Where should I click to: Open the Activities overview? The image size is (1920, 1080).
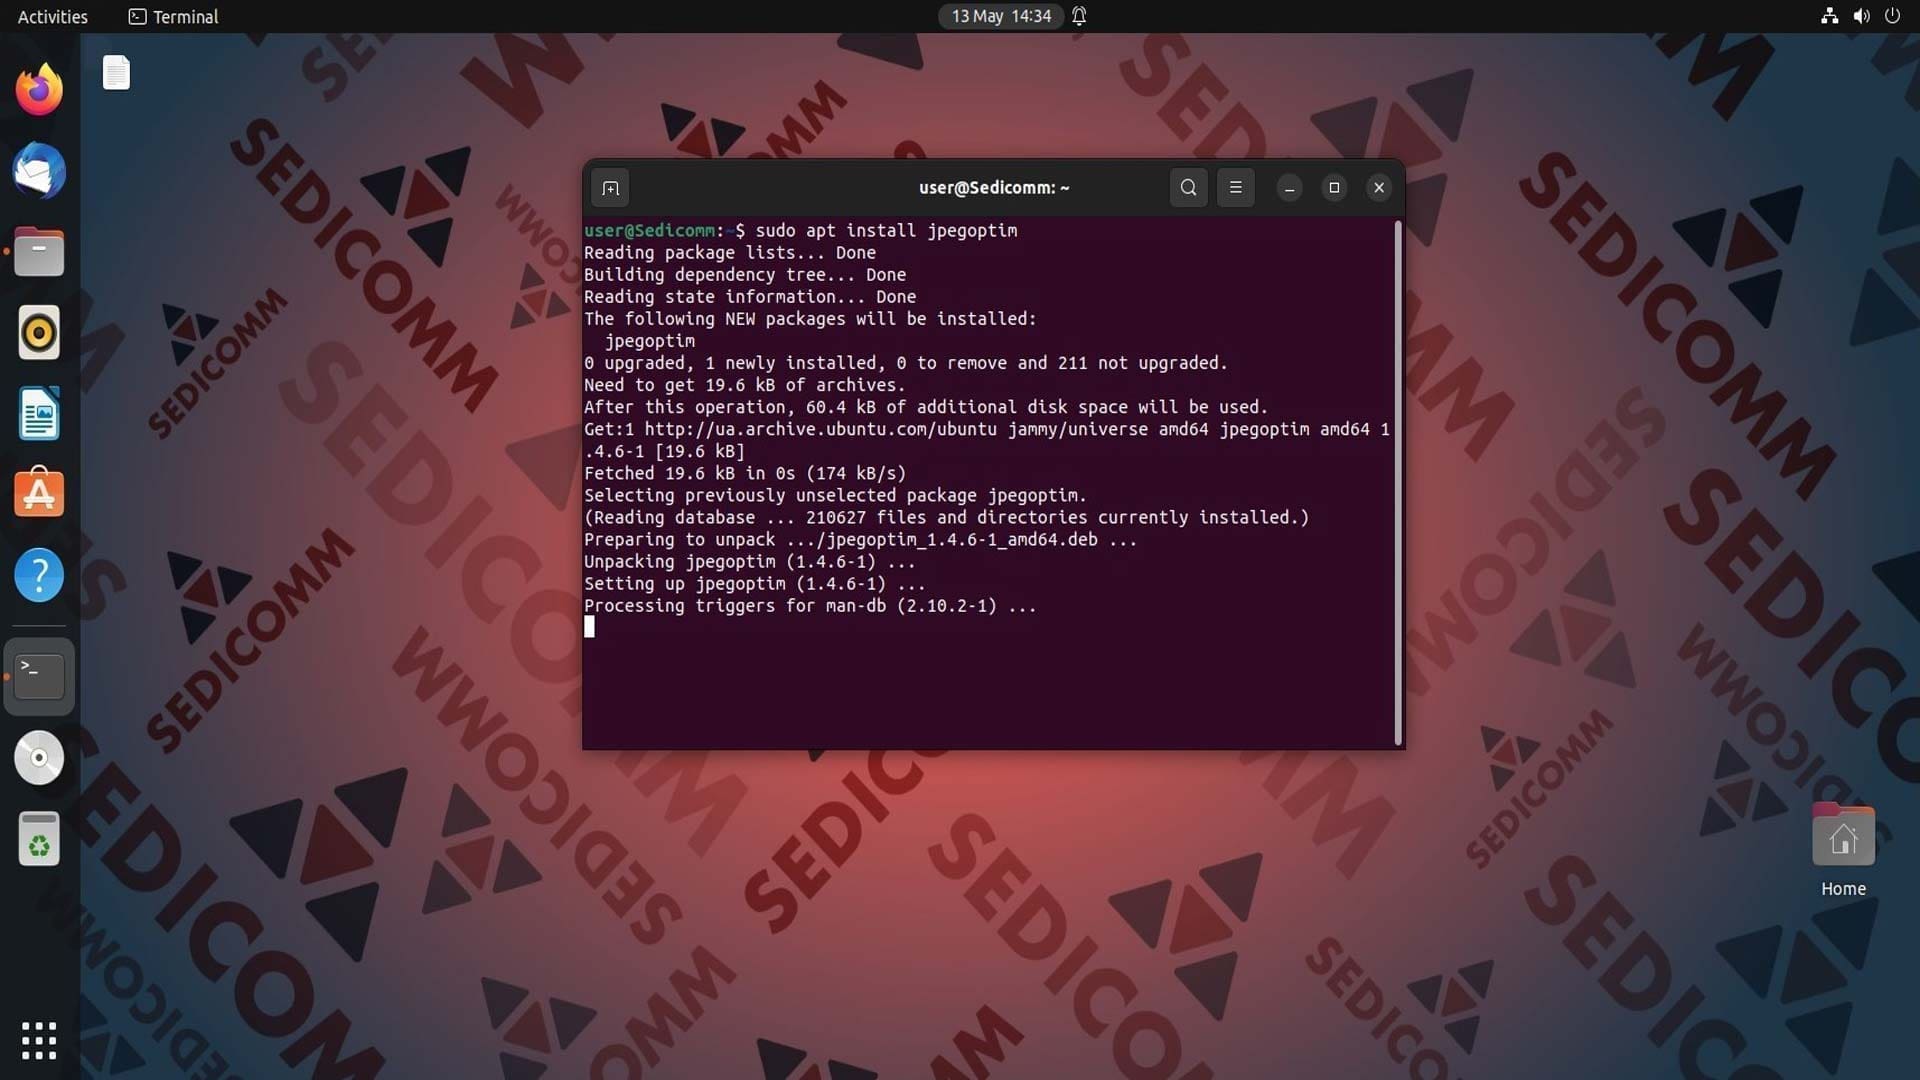[x=53, y=16]
